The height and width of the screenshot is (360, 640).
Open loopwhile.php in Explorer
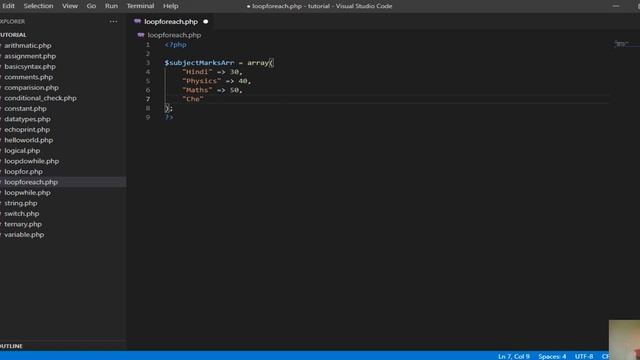point(27,193)
